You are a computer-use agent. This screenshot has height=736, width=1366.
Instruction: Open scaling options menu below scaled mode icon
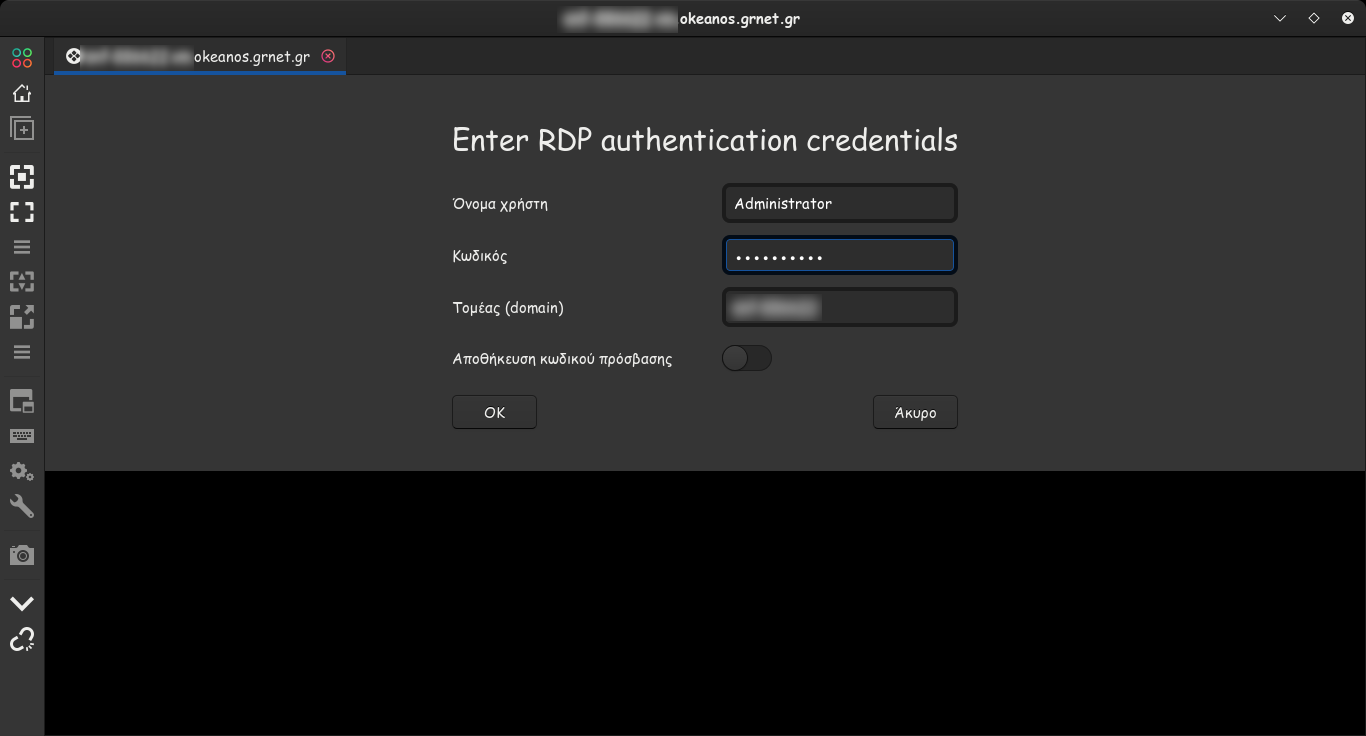click(x=22, y=352)
